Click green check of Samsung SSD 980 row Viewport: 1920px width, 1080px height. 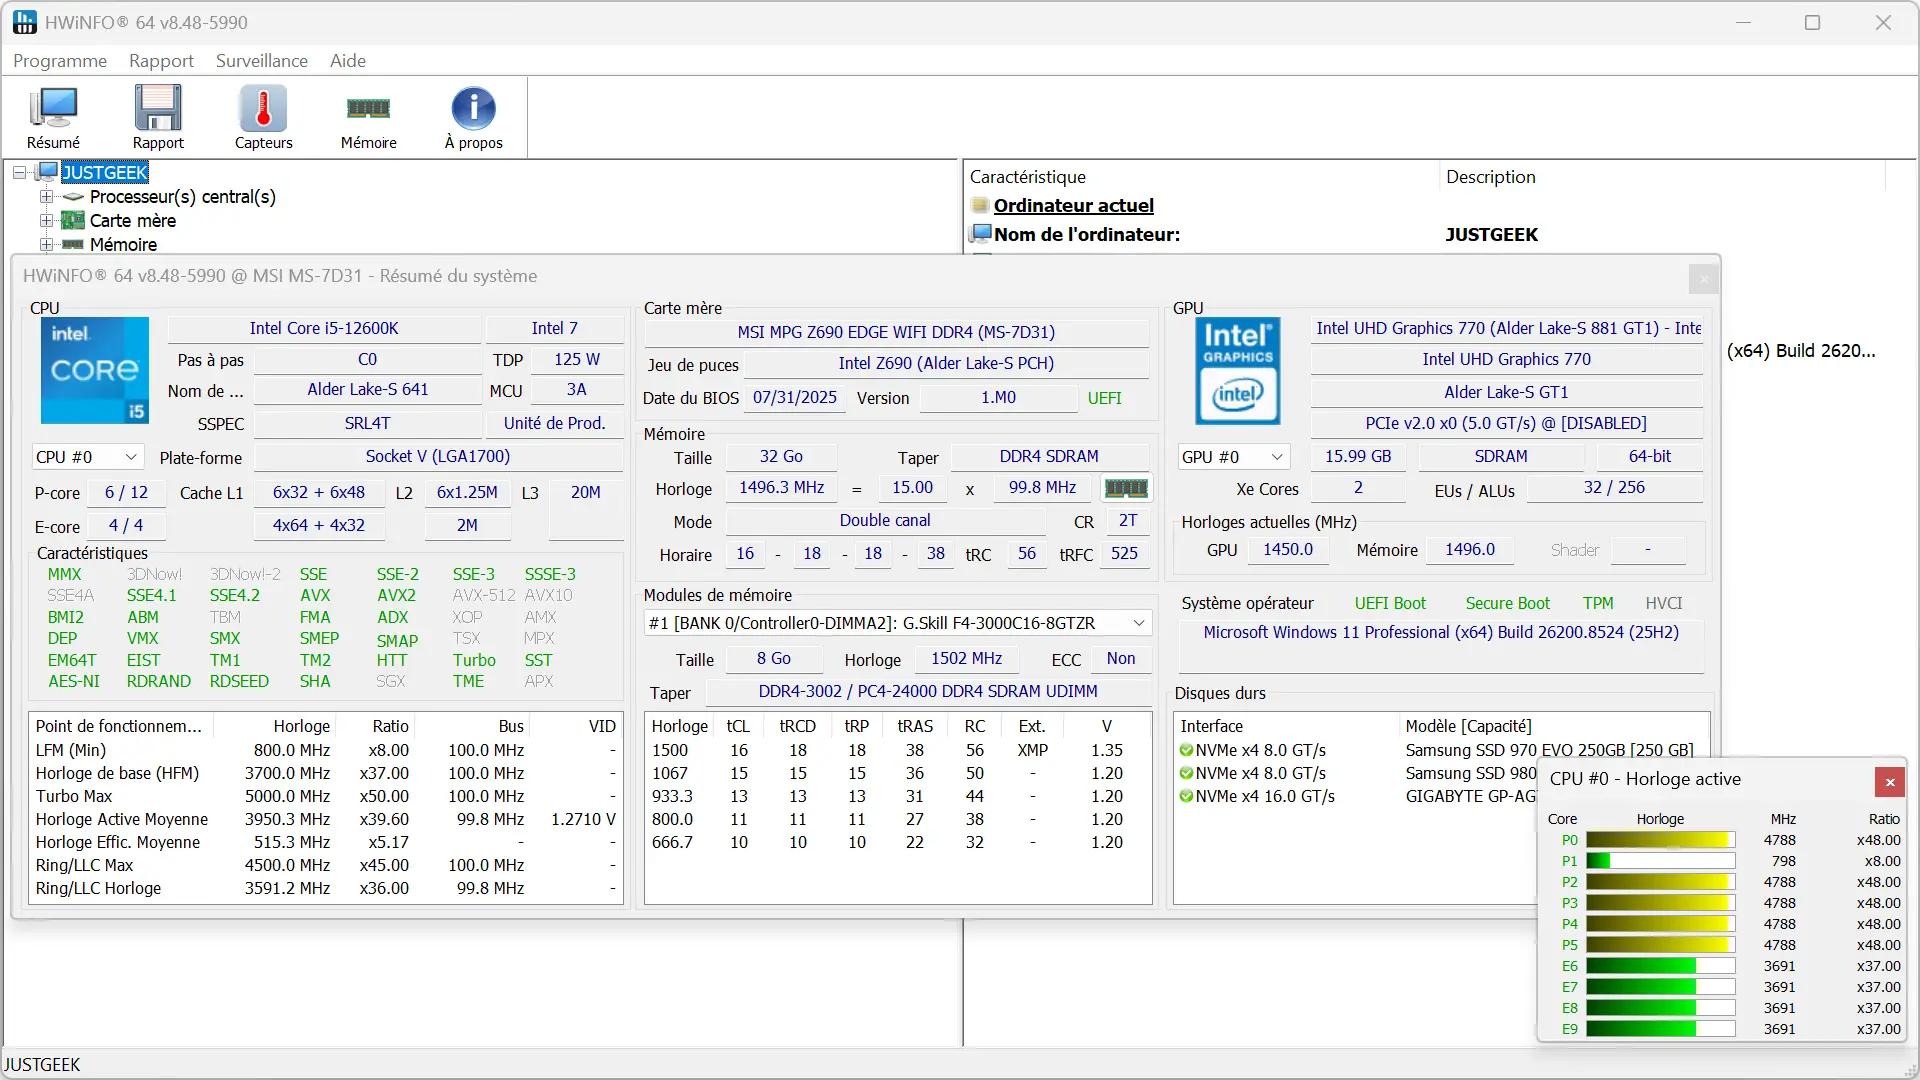1186,773
